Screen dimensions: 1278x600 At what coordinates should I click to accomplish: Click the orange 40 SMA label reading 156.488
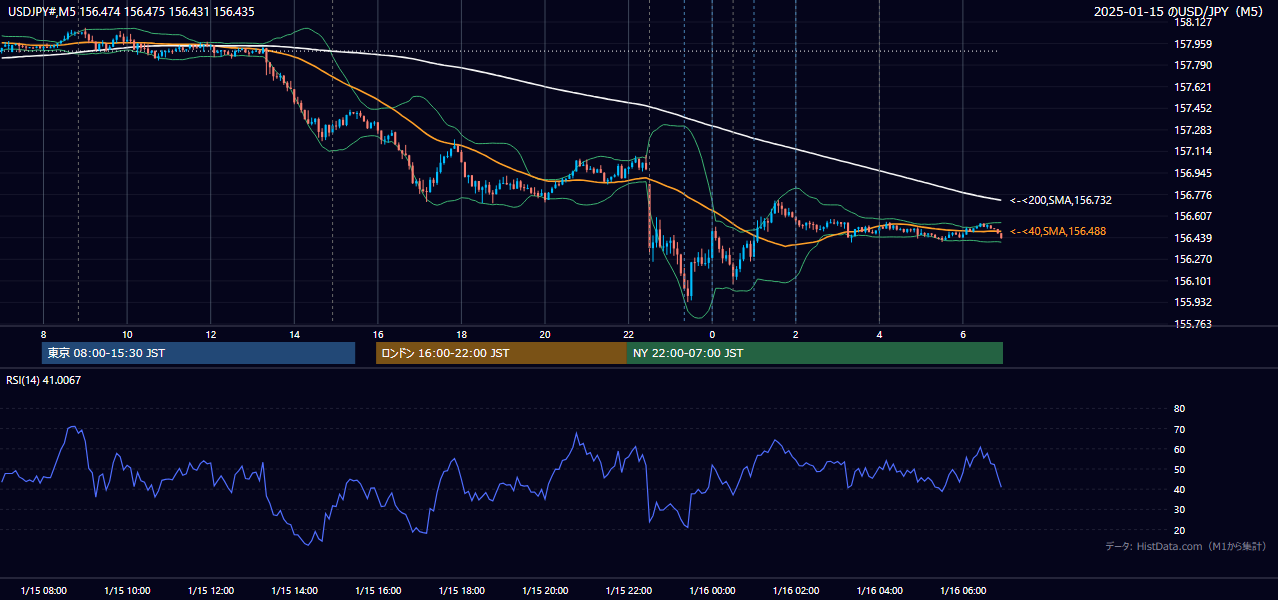point(1057,231)
